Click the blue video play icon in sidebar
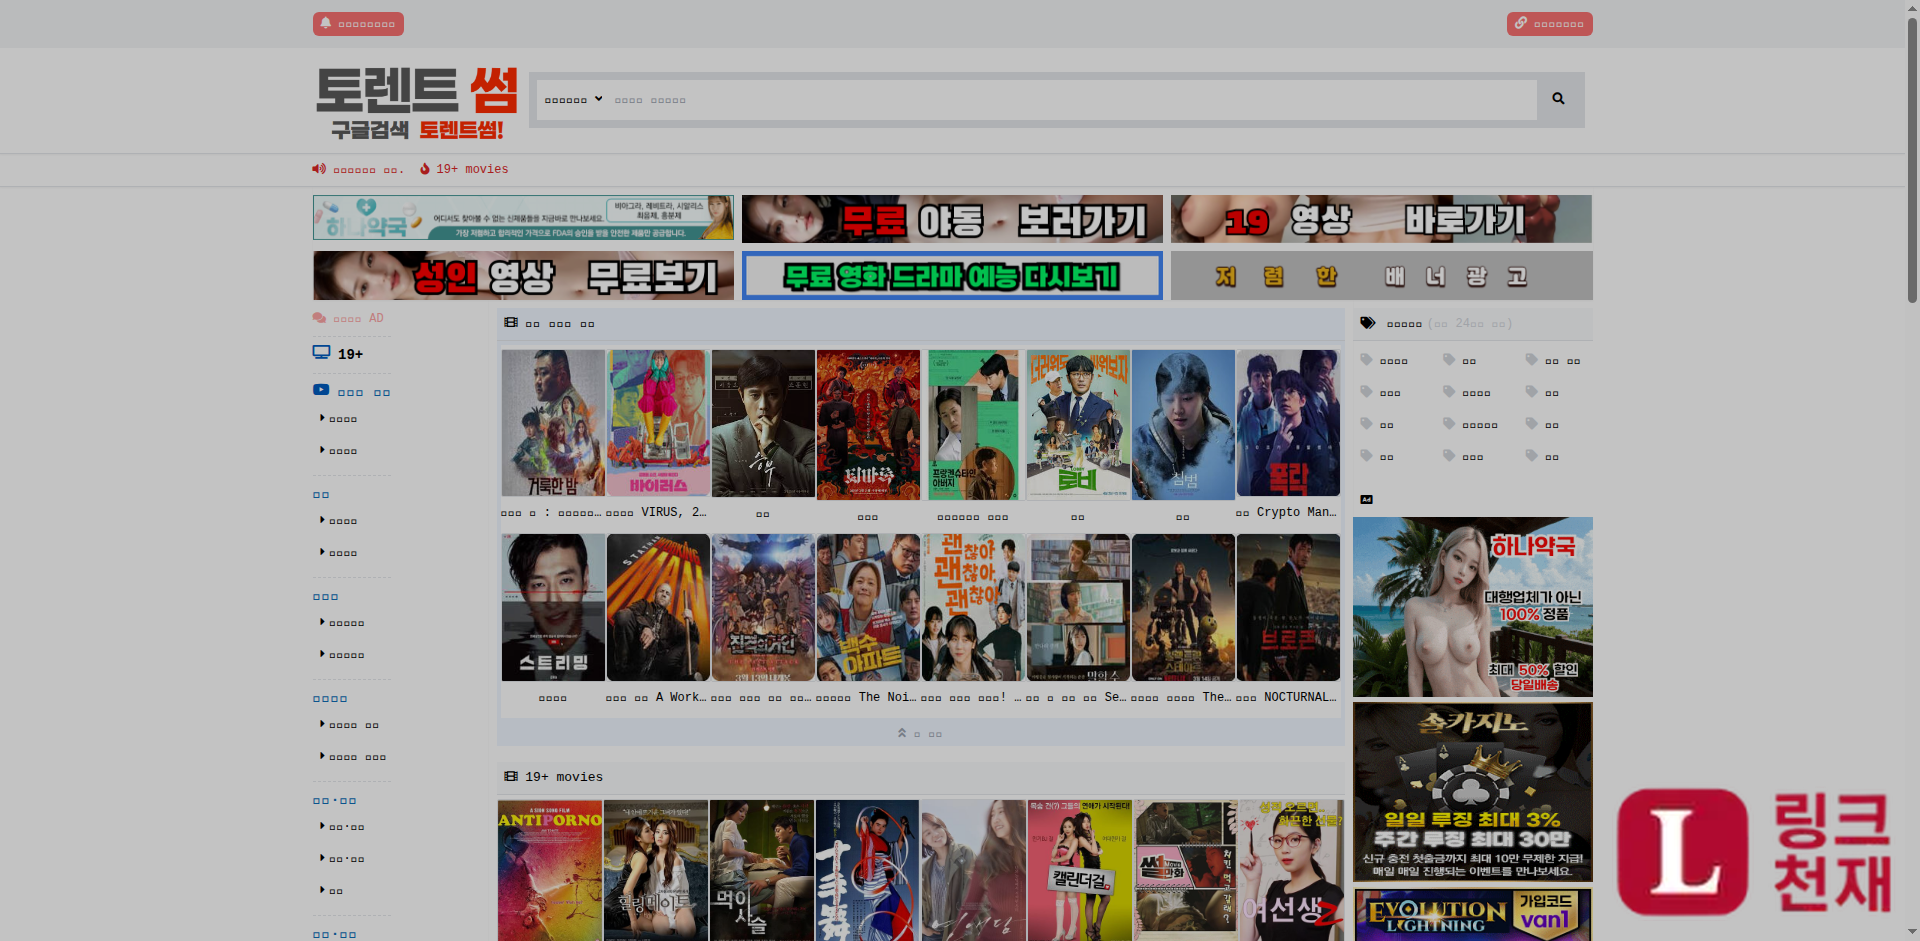The height and width of the screenshot is (941, 1920). 321,390
